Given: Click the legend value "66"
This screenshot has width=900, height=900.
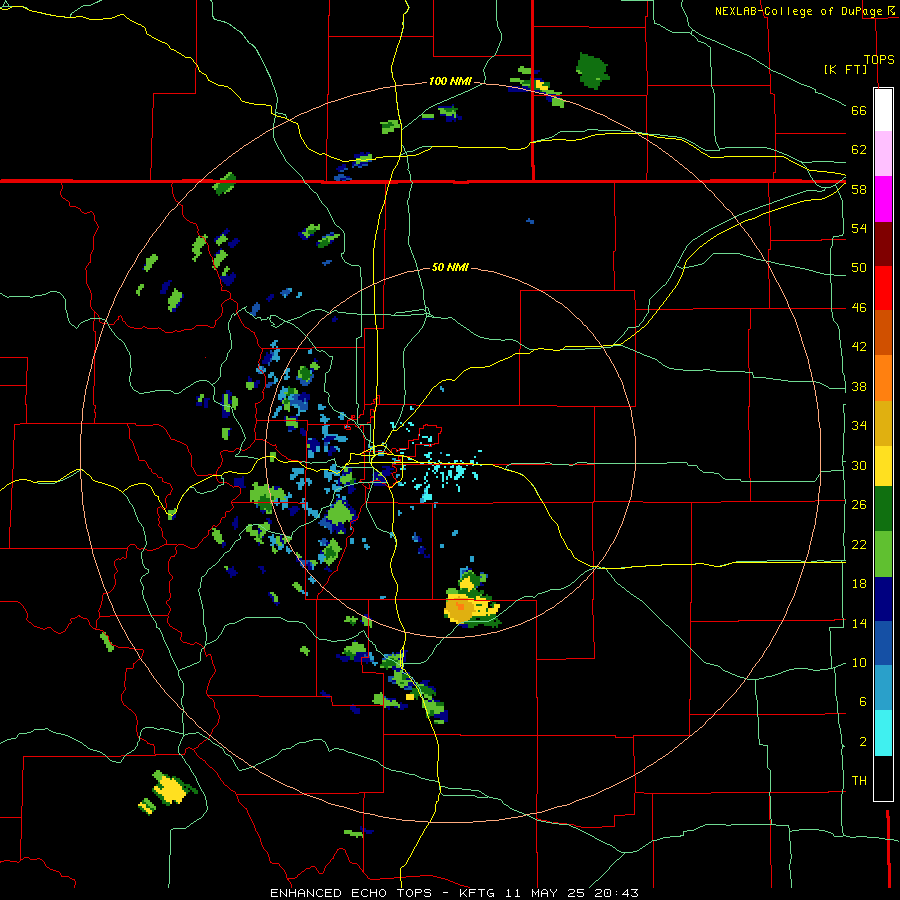Looking at the screenshot, I should (859, 110).
